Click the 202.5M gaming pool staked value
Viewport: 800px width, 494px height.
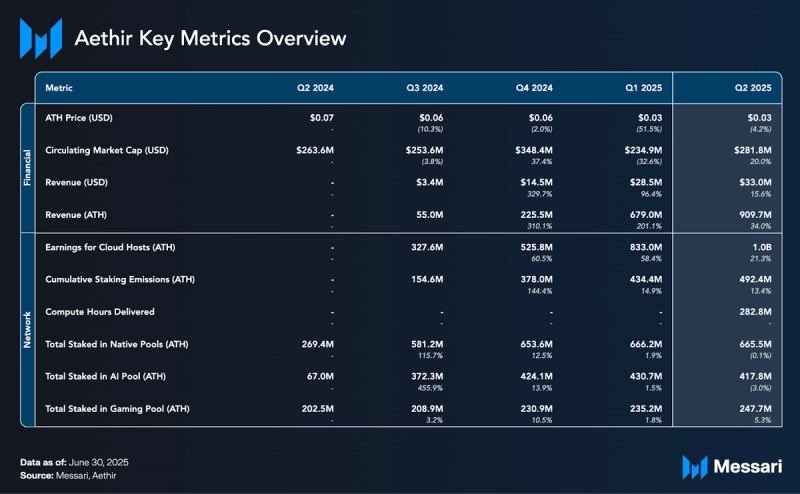pos(317,409)
